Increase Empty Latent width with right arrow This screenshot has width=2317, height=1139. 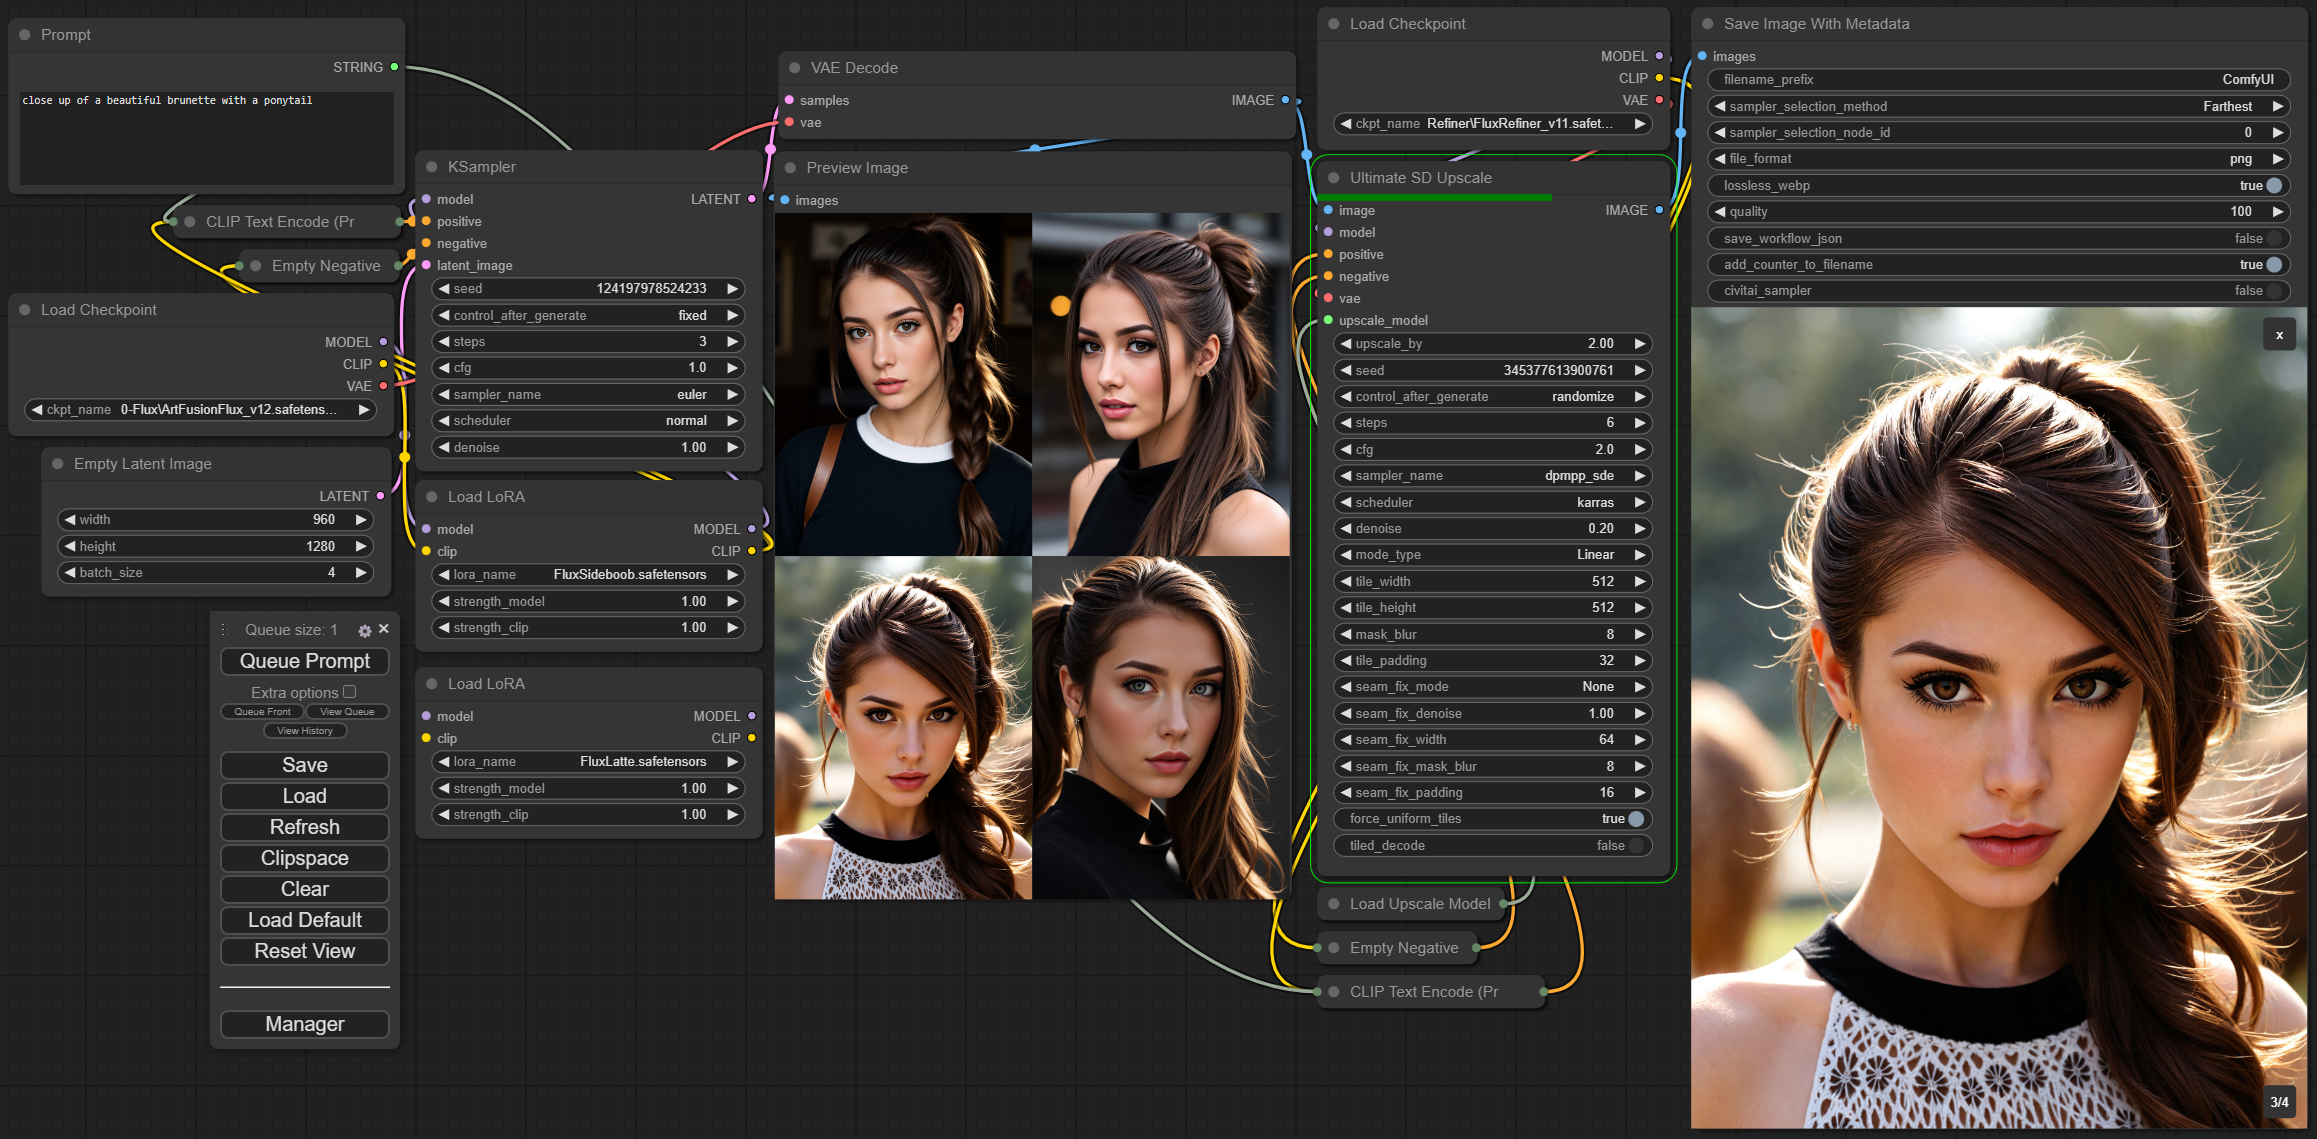[361, 520]
